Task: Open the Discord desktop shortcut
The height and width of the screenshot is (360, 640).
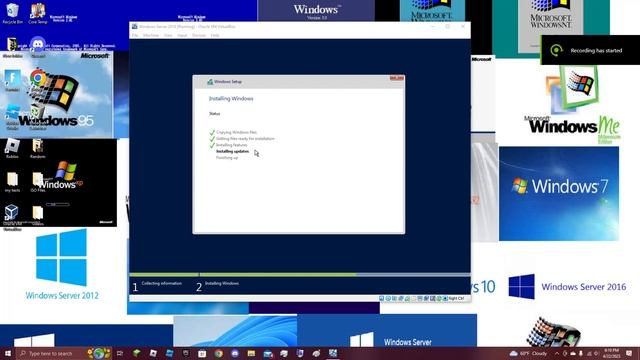Action: (38, 46)
